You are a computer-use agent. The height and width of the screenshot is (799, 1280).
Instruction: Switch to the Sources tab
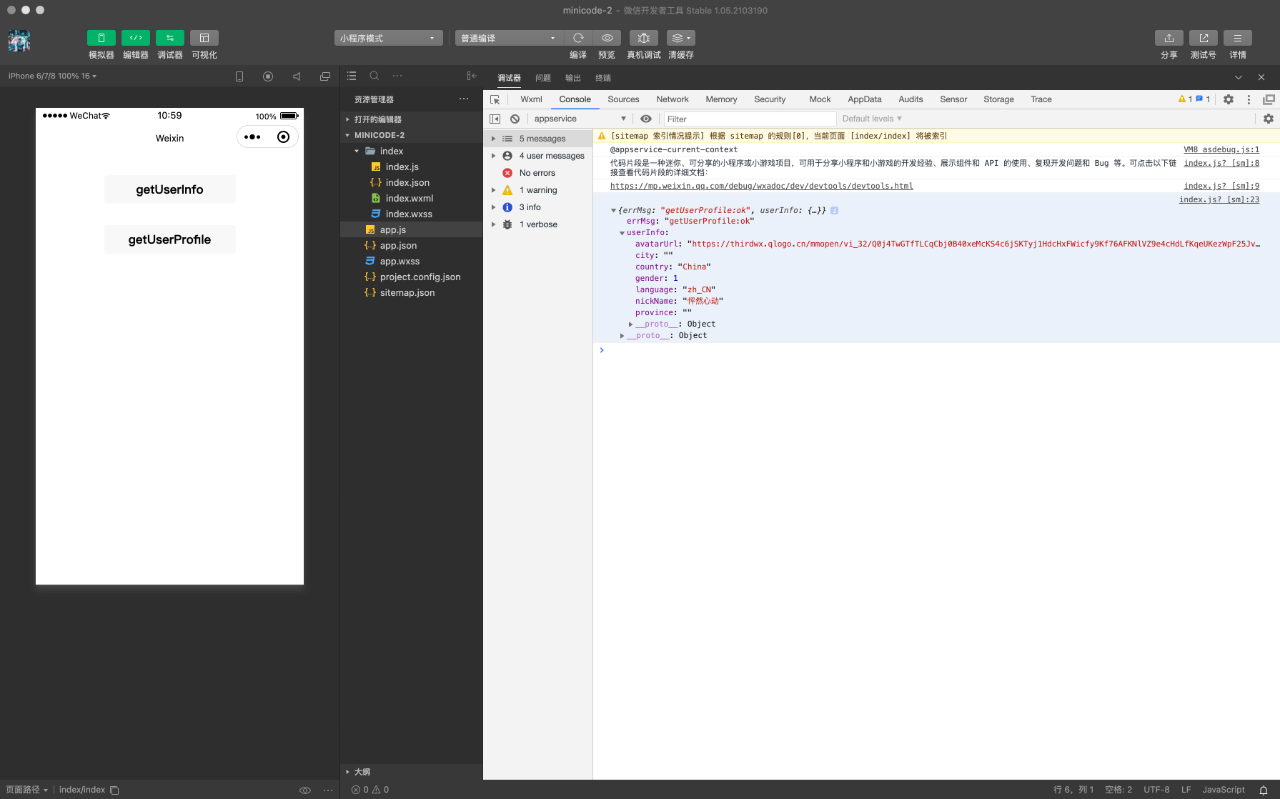click(x=623, y=99)
